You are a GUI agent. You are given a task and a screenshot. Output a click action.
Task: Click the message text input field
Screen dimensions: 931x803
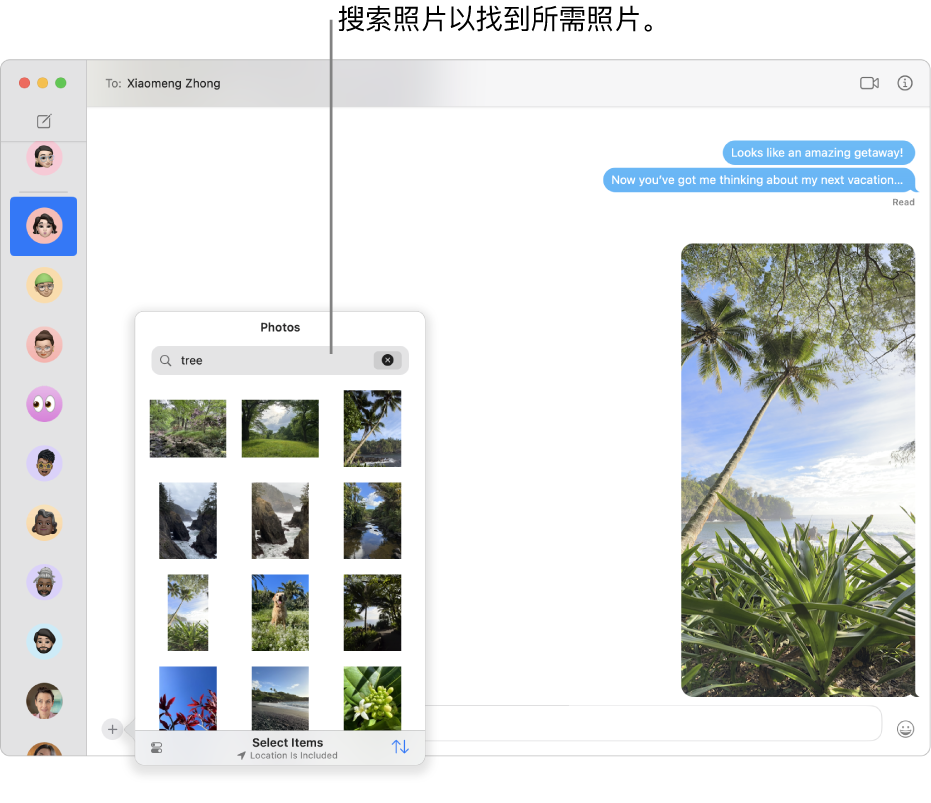(653, 723)
